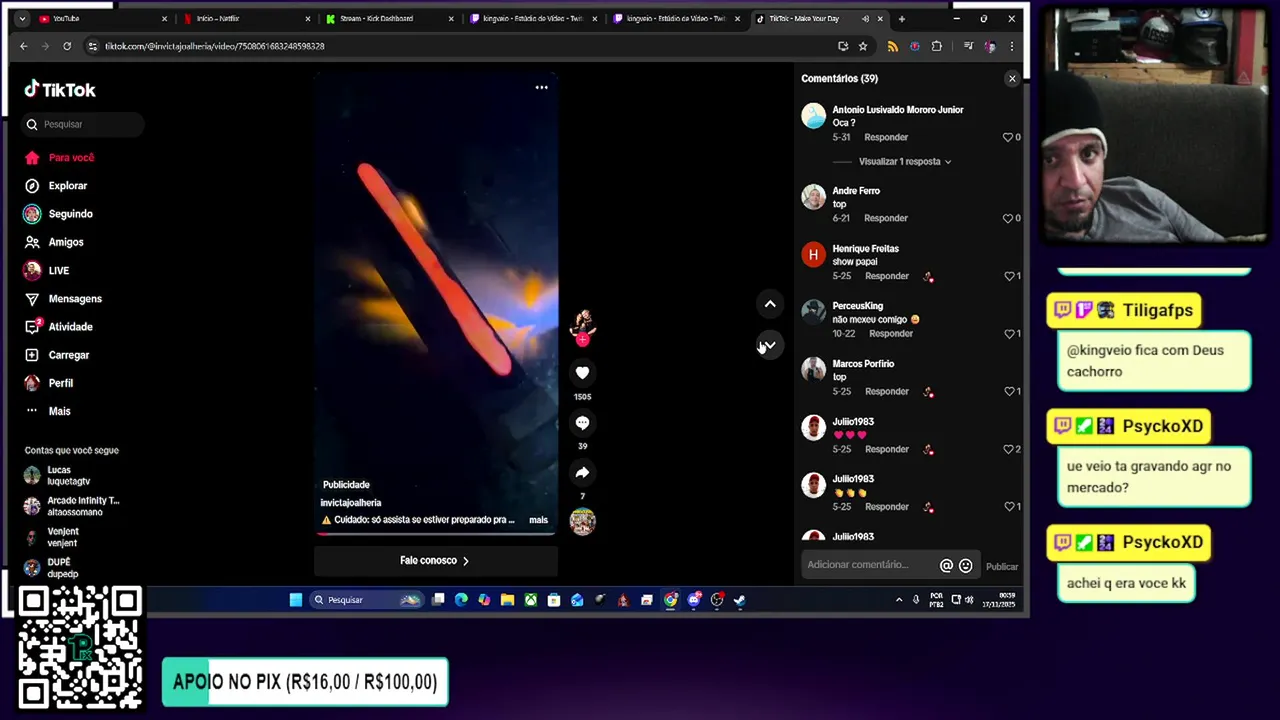Open the emoji picker in comment box
The width and height of the screenshot is (1280, 720).
tap(965, 565)
